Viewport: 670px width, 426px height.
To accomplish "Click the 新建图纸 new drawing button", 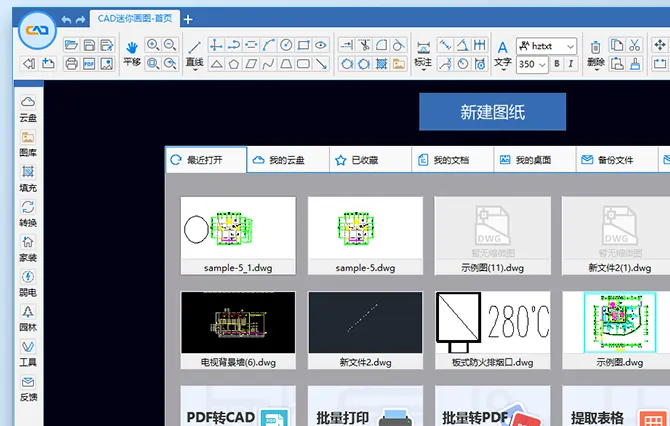I will (492, 112).
